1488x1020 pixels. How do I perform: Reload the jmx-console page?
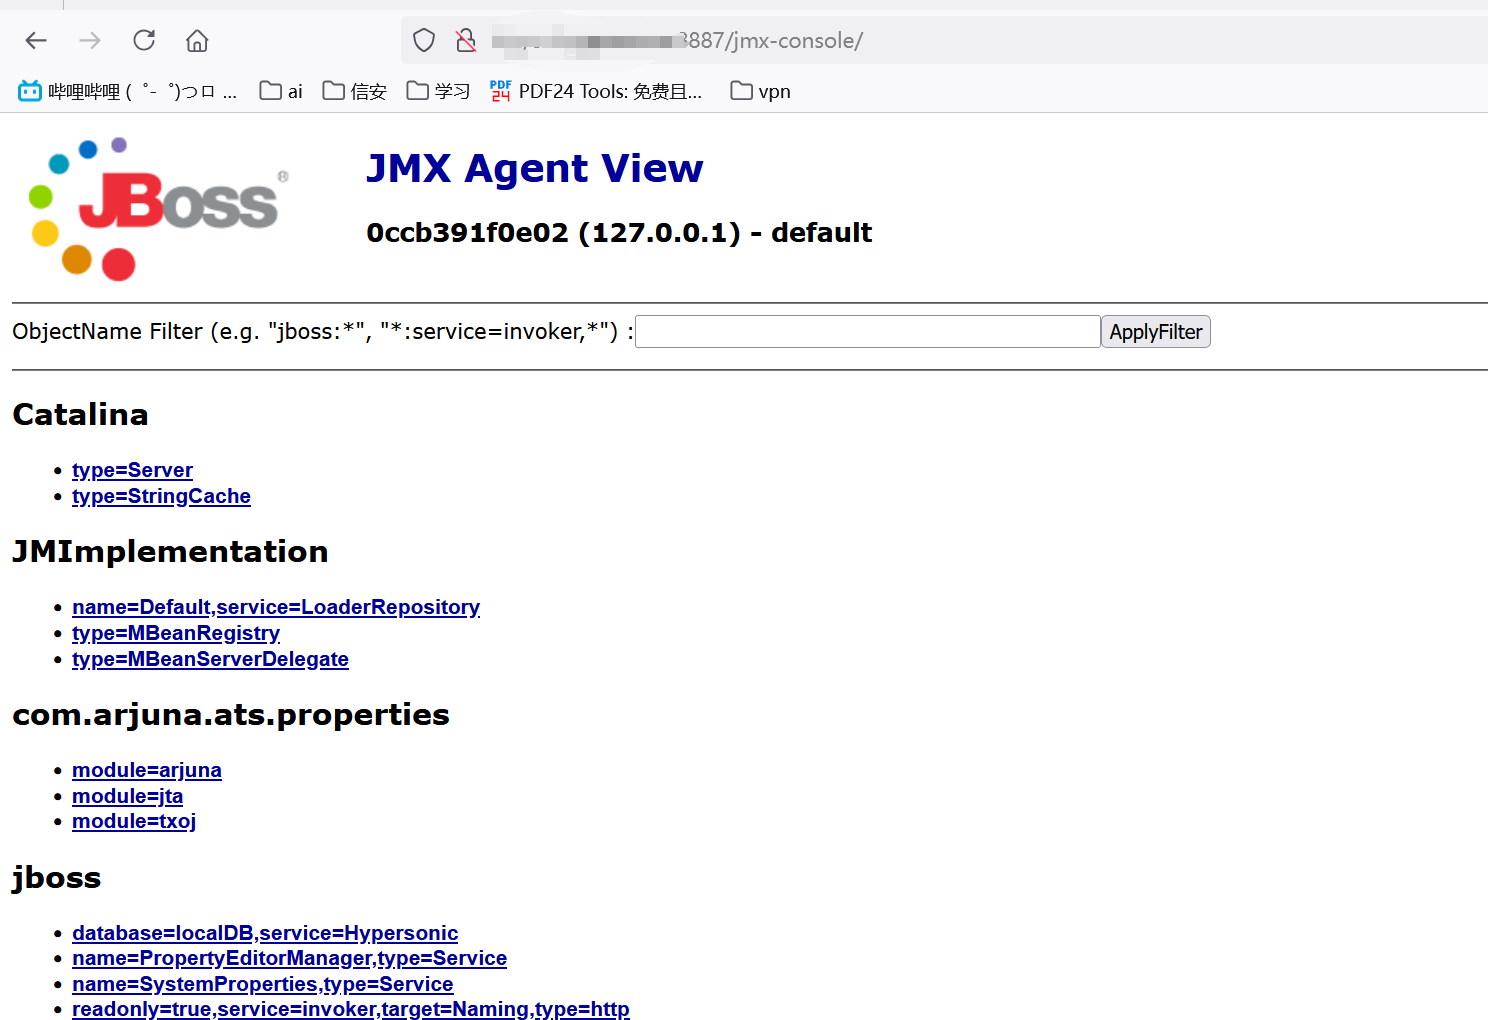144,40
